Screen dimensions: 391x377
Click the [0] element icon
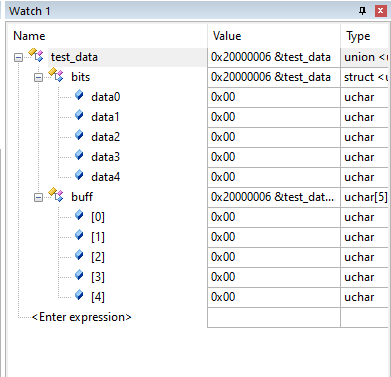pyautogui.click(x=79, y=215)
